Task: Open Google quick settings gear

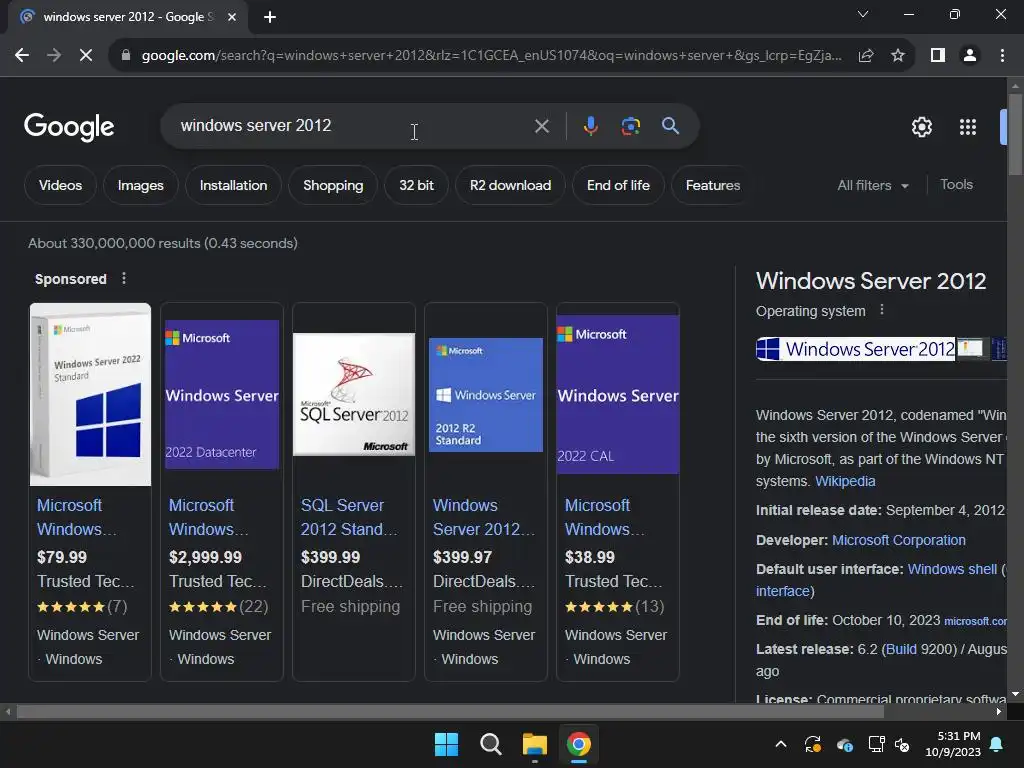Action: point(921,127)
